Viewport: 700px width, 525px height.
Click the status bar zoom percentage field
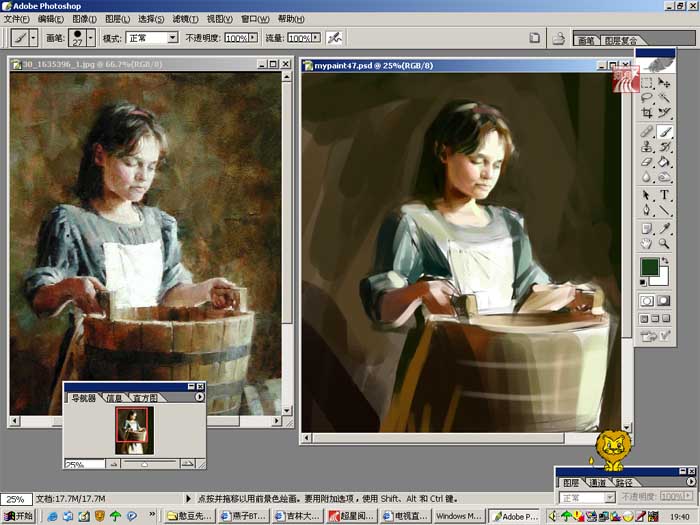pyautogui.click(x=16, y=499)
